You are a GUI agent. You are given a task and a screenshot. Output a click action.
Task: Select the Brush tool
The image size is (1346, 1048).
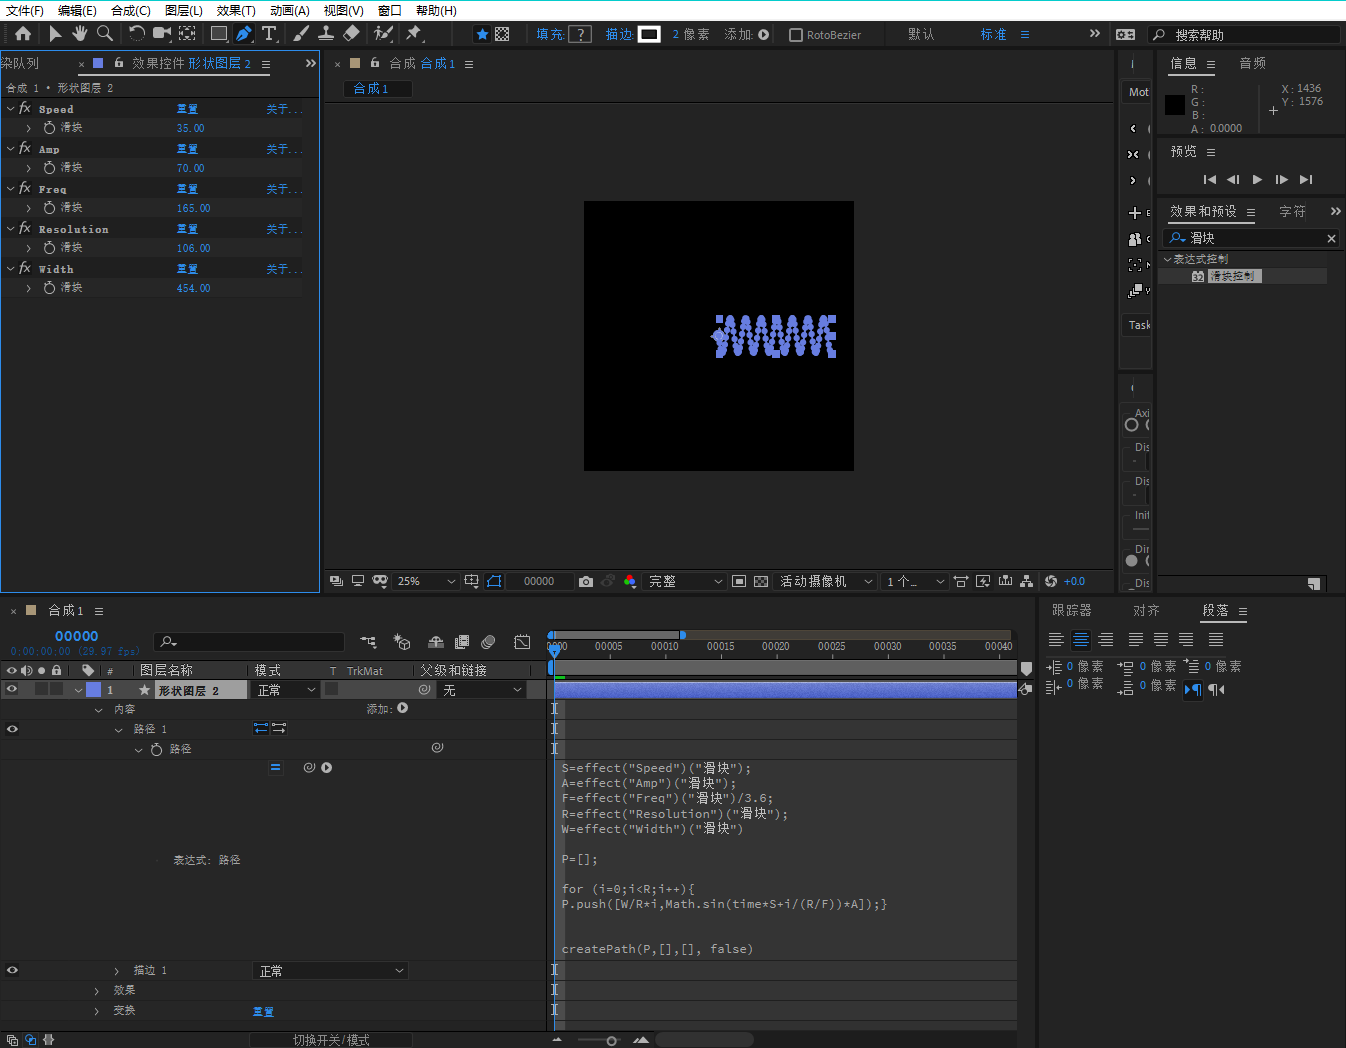click(x=301, y=34)
